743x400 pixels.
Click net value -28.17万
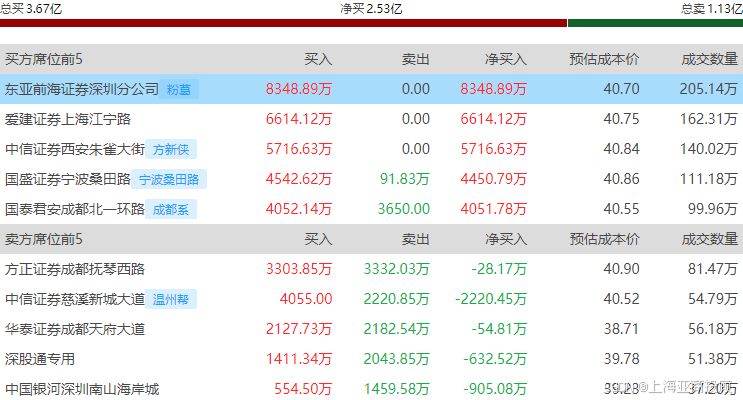[499, 269]
